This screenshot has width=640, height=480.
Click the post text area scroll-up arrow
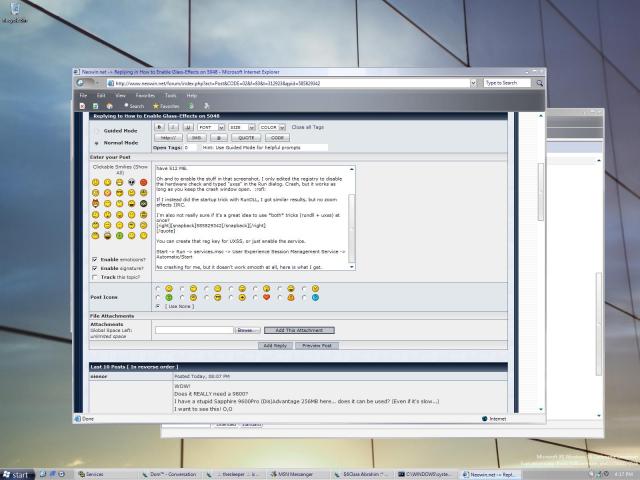[x=352, y=169]
